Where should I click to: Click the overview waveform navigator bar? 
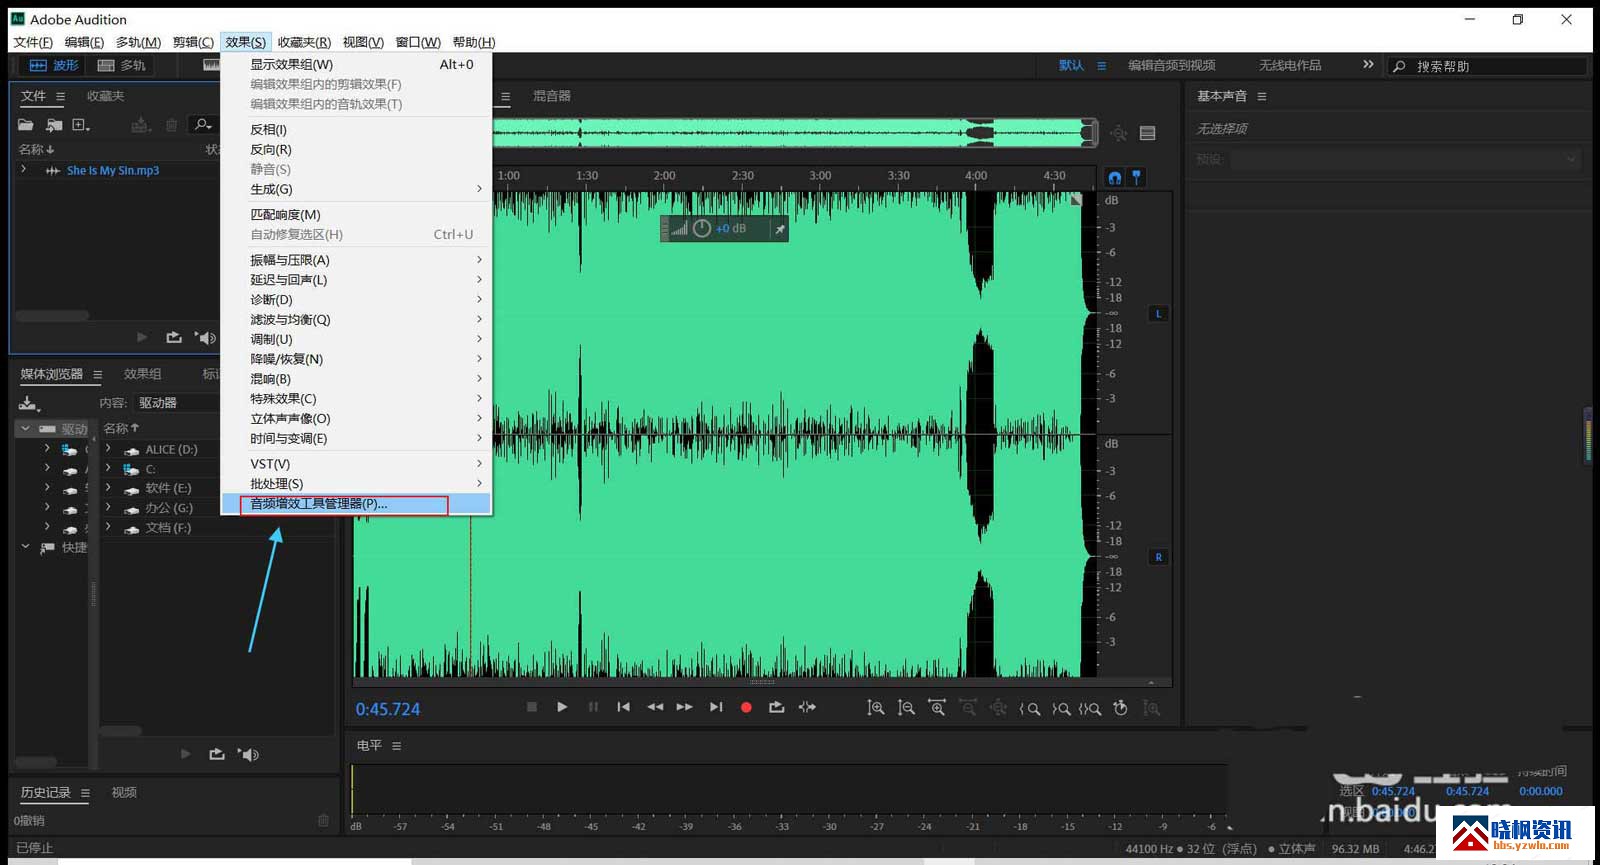point(795,133)
